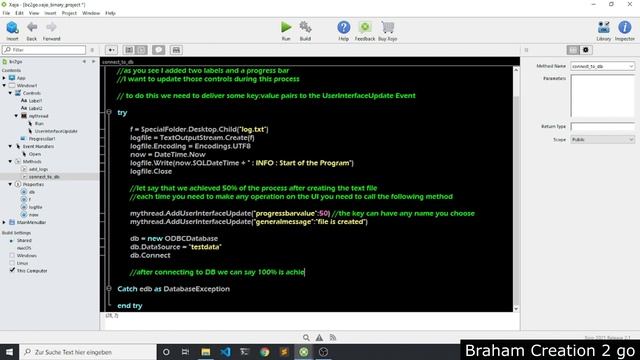640x360 pixels.
Task: Open Visual Studio Code from the taskbar
Action: tap(225, 352)
